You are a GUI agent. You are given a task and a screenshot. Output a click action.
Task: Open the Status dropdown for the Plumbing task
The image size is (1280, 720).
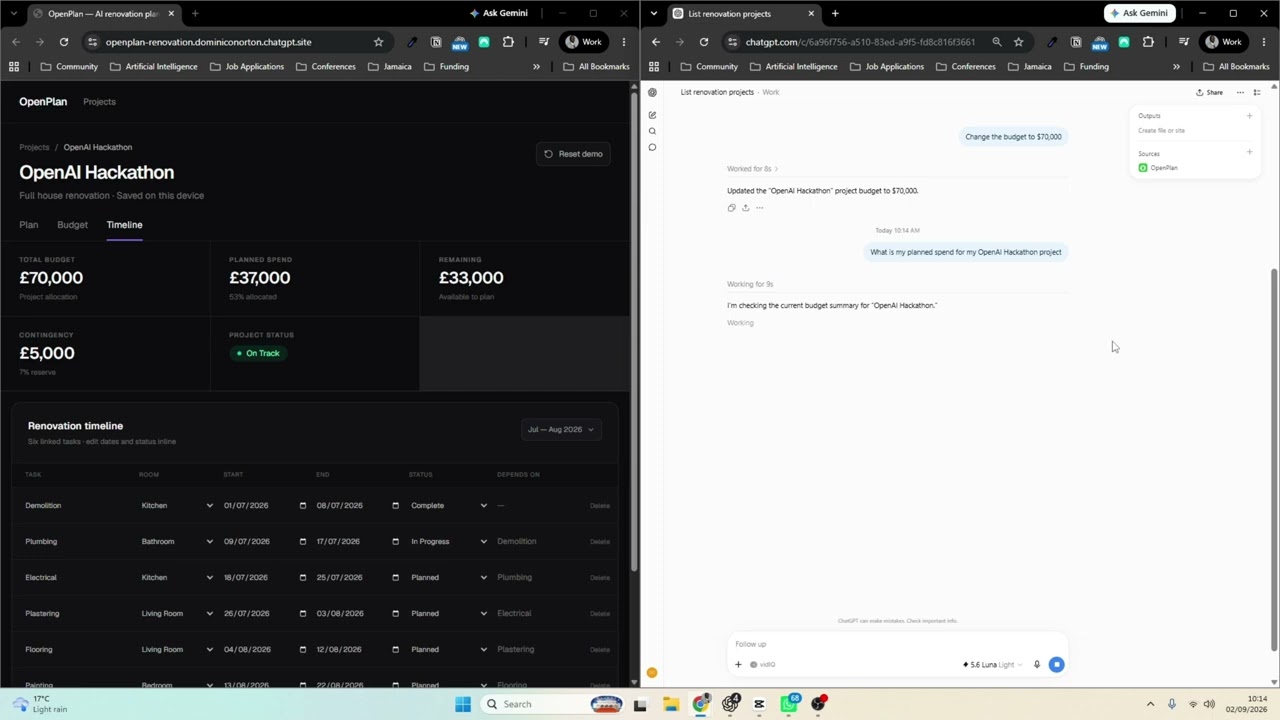[449, 541]
